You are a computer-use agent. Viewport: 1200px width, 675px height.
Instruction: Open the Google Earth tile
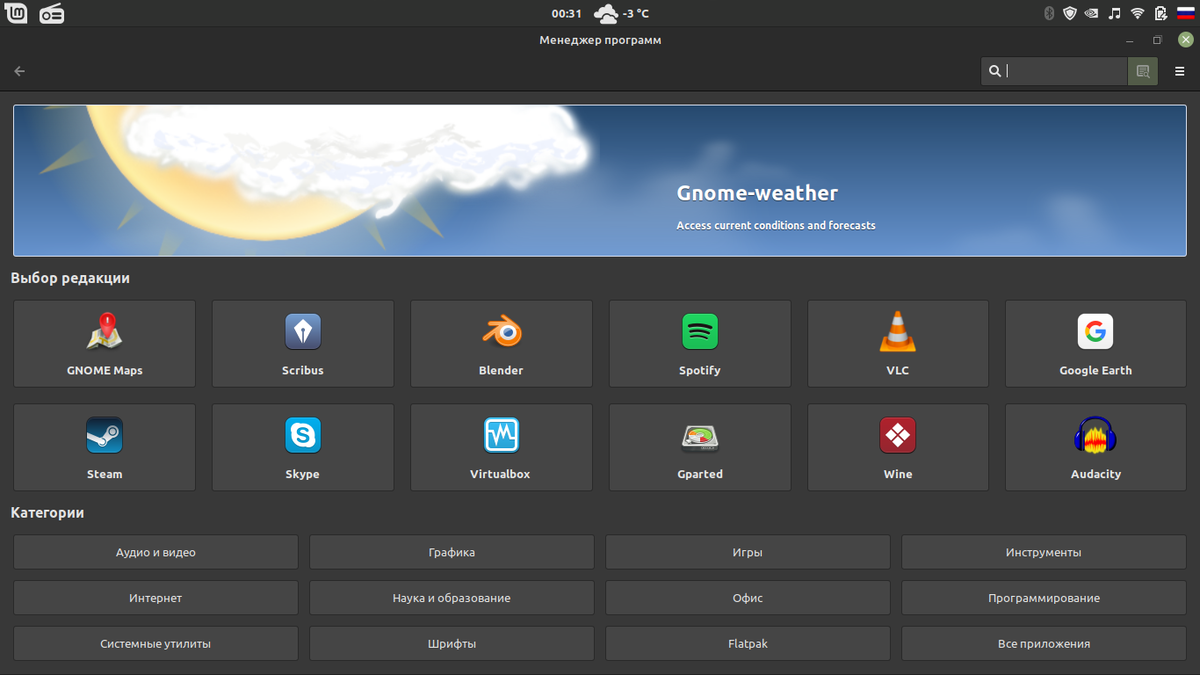(1095, 343)
